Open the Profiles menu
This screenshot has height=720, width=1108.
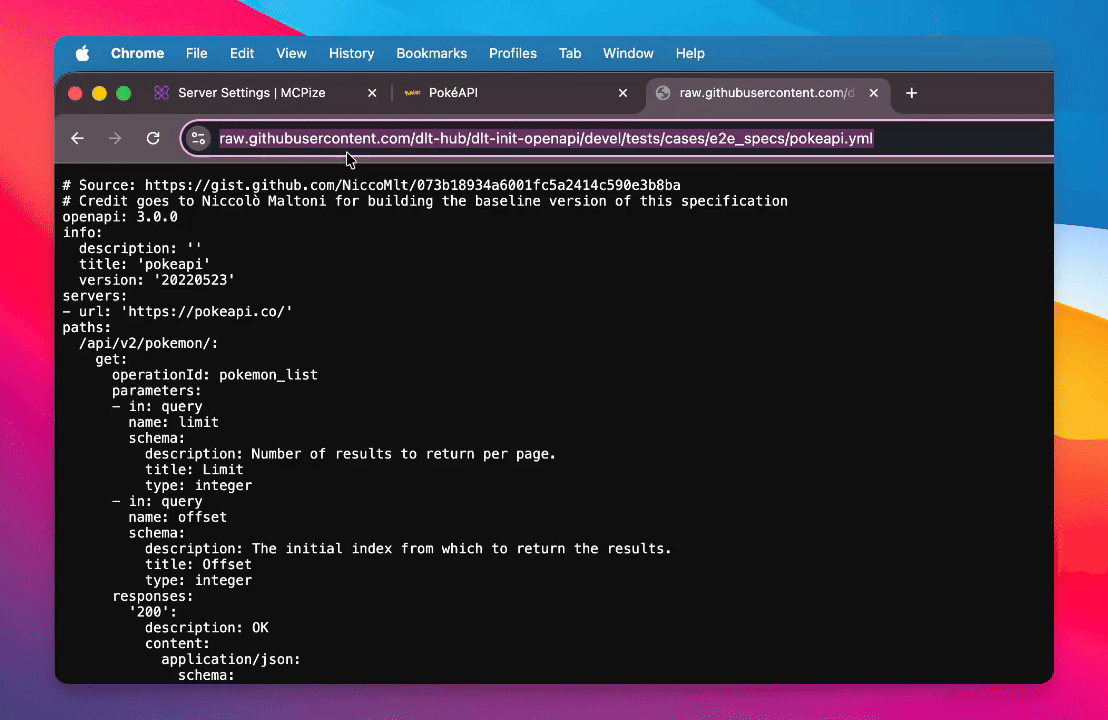[x=512, y=54]
